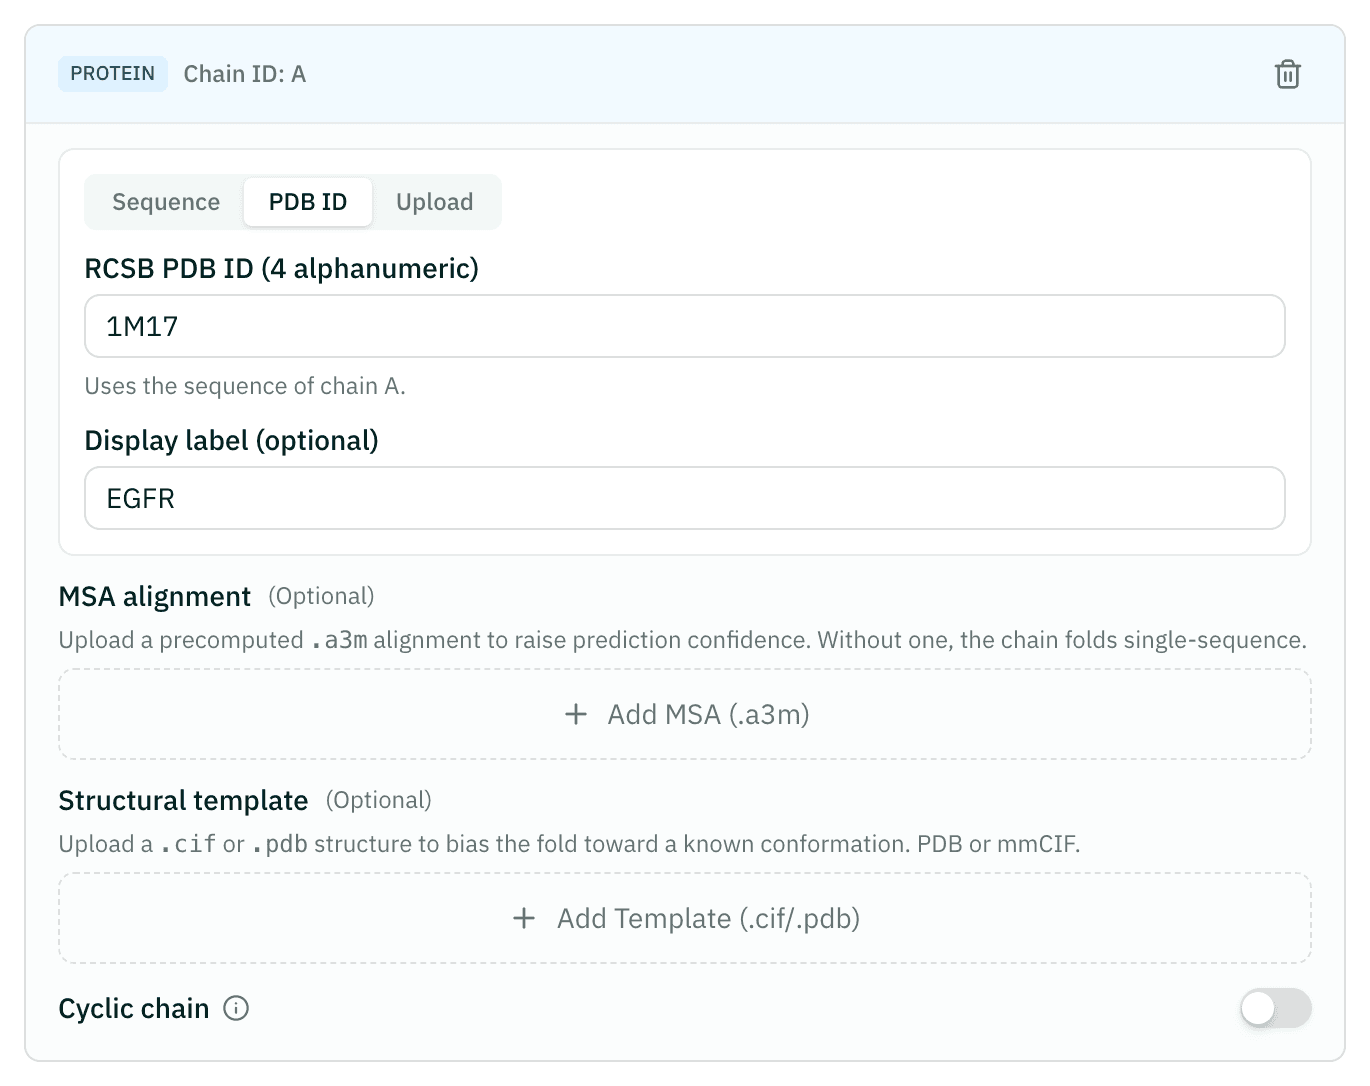Click the 'Uses the sequence of chain A.' hint
Image resolution: width=1370 pixels, height=1086 pixels.
tap(245, 386)
